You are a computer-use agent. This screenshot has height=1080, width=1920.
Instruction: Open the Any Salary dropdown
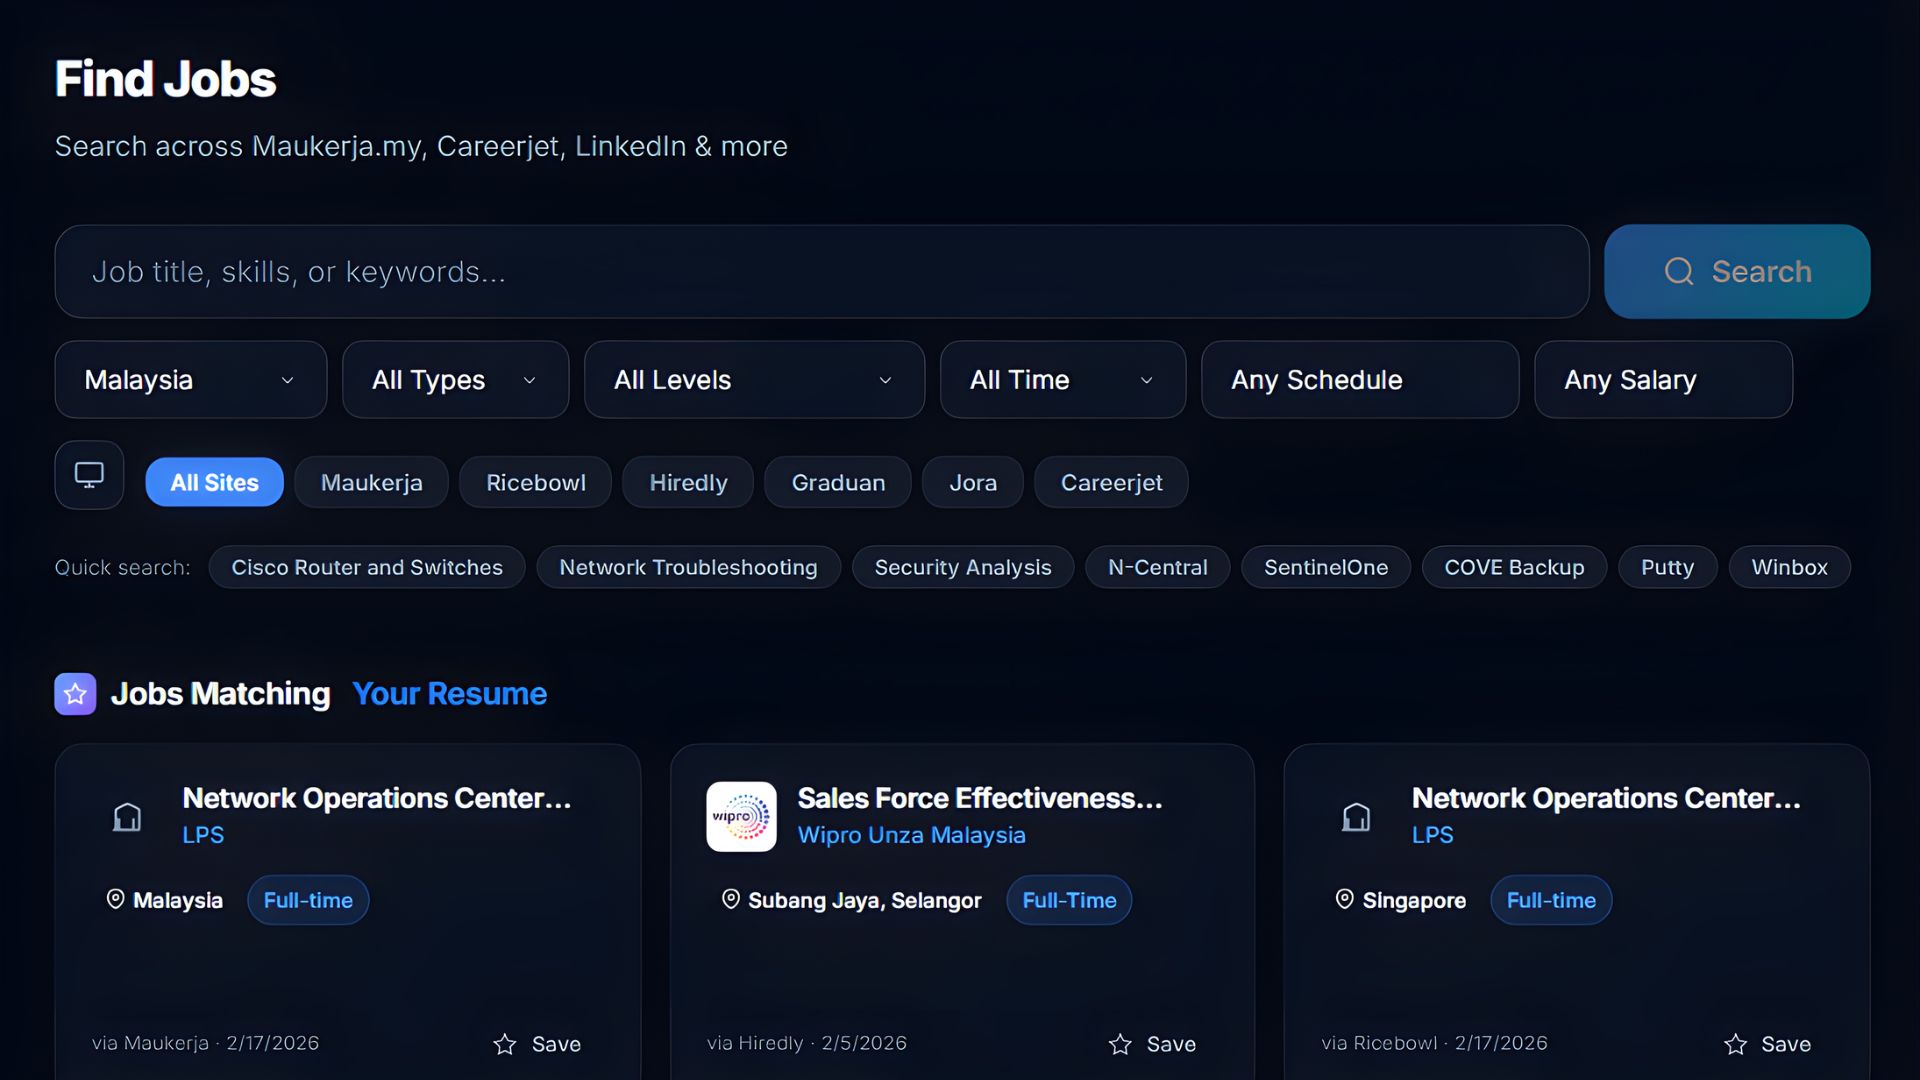[1662, 380]
